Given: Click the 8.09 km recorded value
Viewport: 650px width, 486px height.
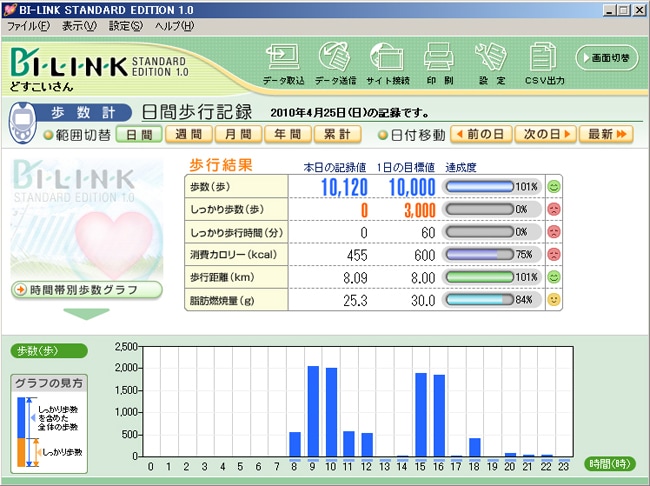Looking at the screenshot, I should tap(355, 277).
